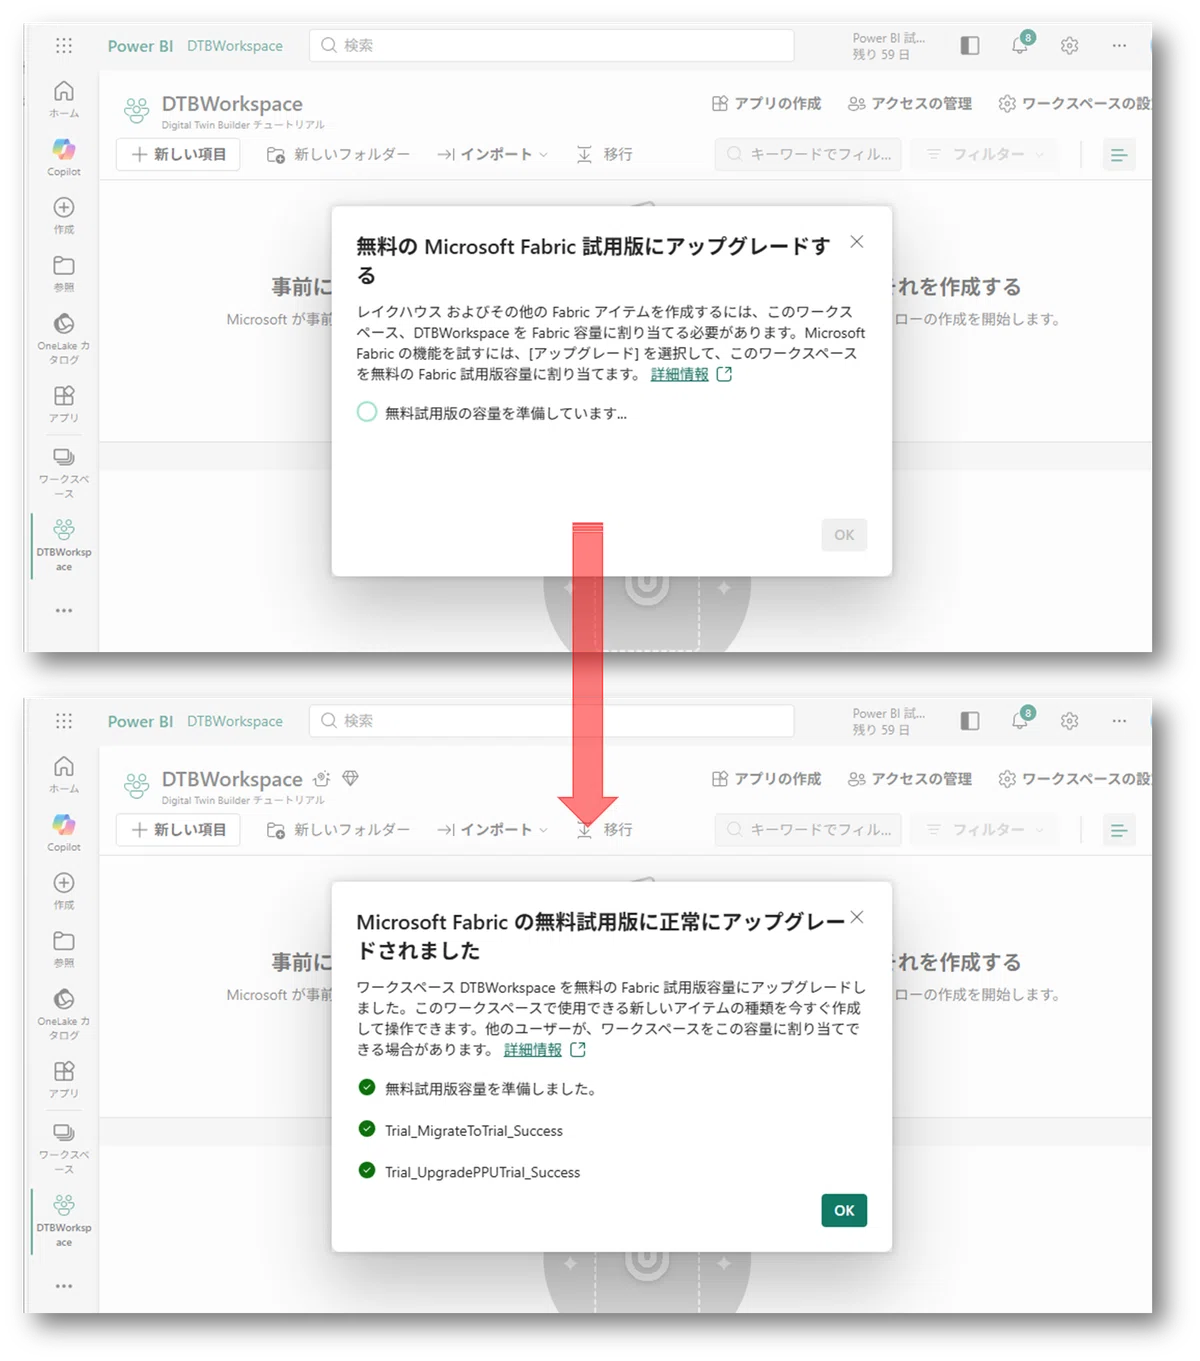This screenshot has width=1200, height=1361.
Task: Click New item (新しい項目) in top toolbar
Action: [x=178, y=155]
